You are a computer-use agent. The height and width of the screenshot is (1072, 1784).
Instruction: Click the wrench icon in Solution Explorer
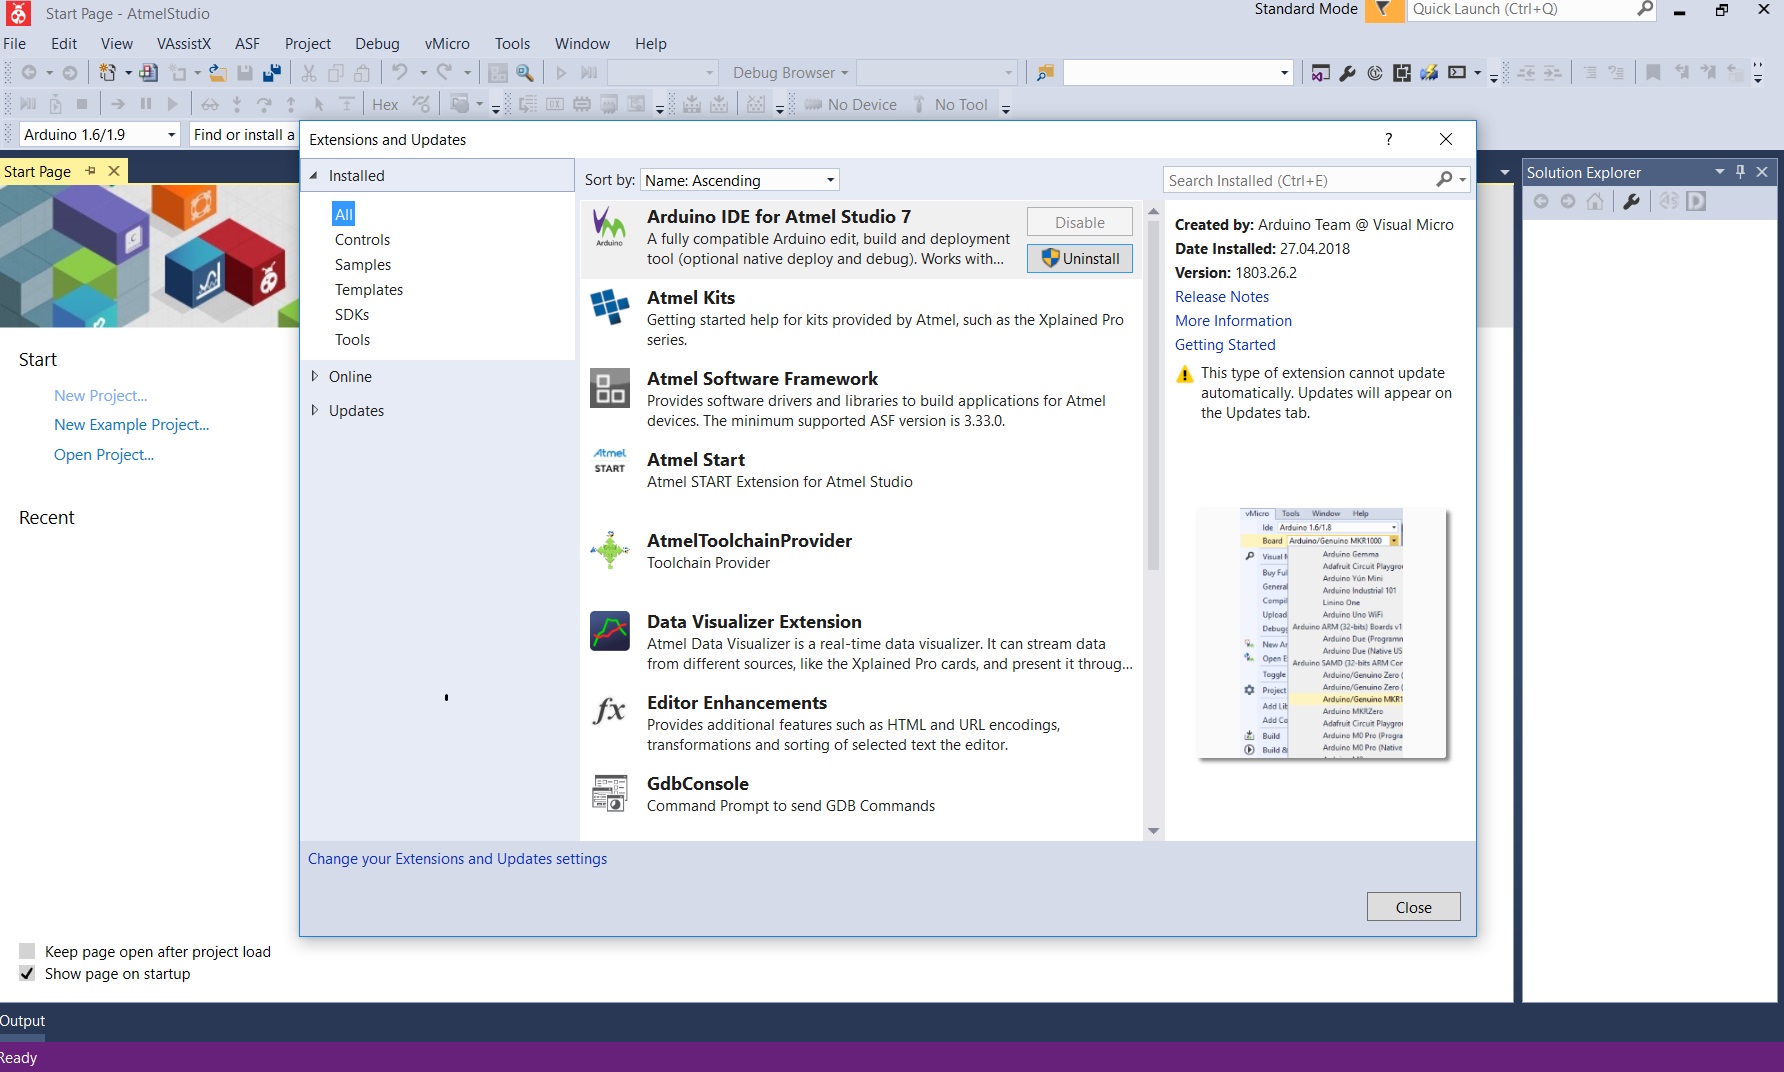click(1631, 201)
